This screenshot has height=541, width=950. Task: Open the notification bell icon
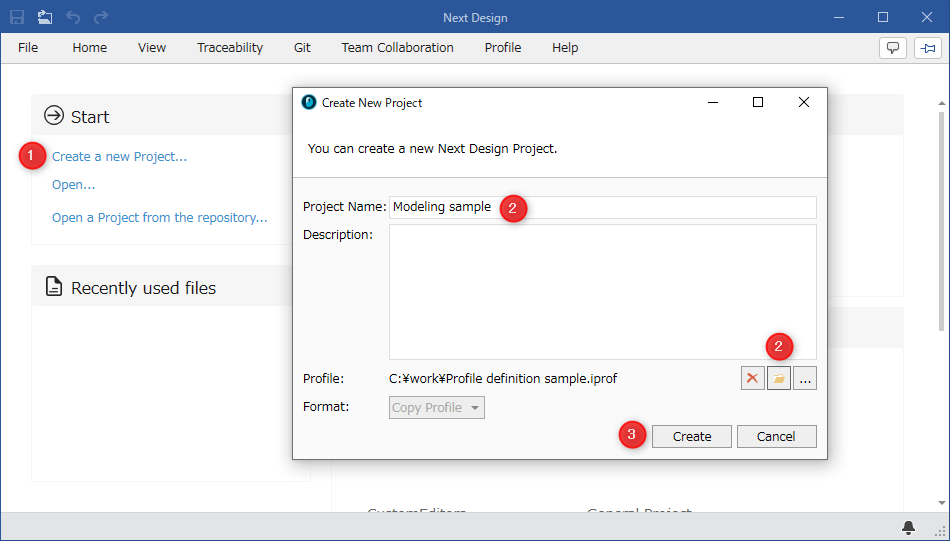[x=908, y=528]
